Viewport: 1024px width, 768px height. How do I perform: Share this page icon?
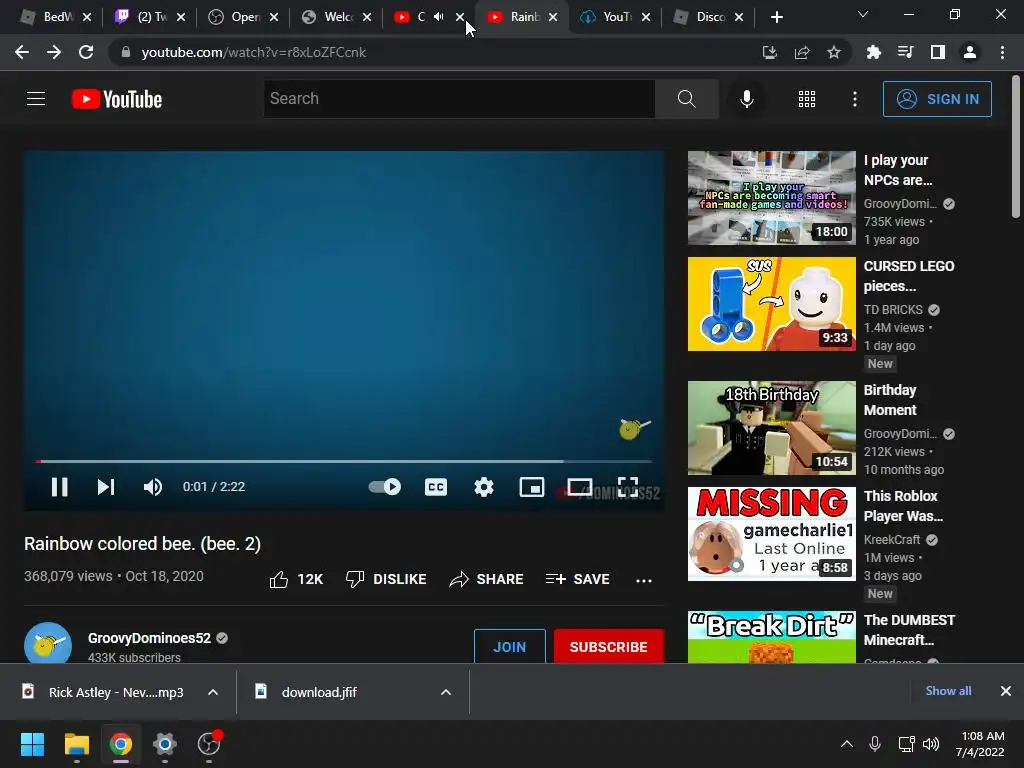tap(802, 52)
